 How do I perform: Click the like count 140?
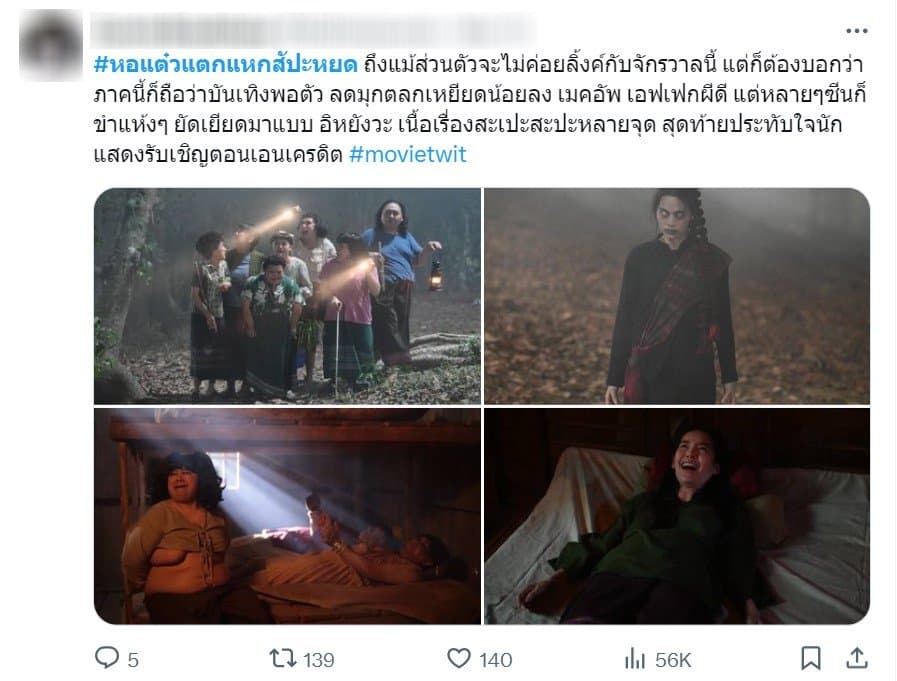(x=495, y=660)
